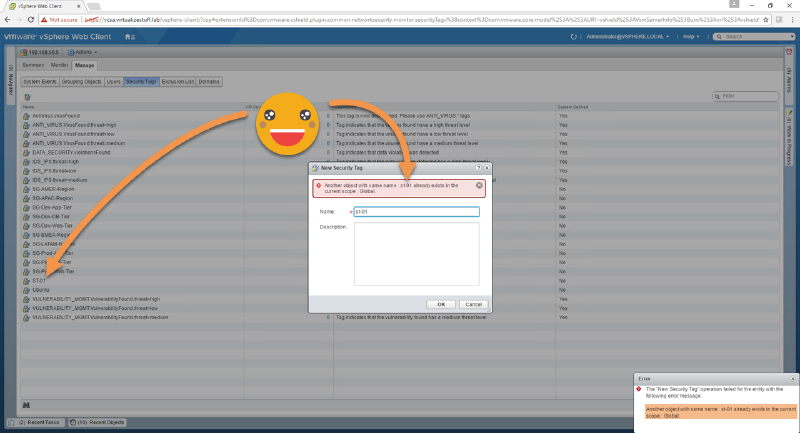
Task: Select SG-APAC-Region tag row
Action: [401, 198]
